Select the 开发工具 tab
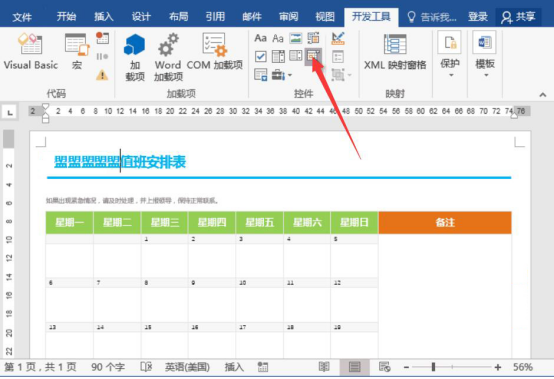 tap(371, 17)
